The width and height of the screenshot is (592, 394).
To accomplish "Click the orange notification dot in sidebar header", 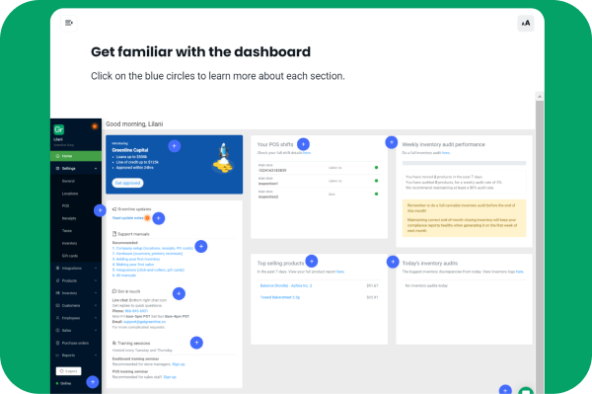I will (x=94, y=126).
